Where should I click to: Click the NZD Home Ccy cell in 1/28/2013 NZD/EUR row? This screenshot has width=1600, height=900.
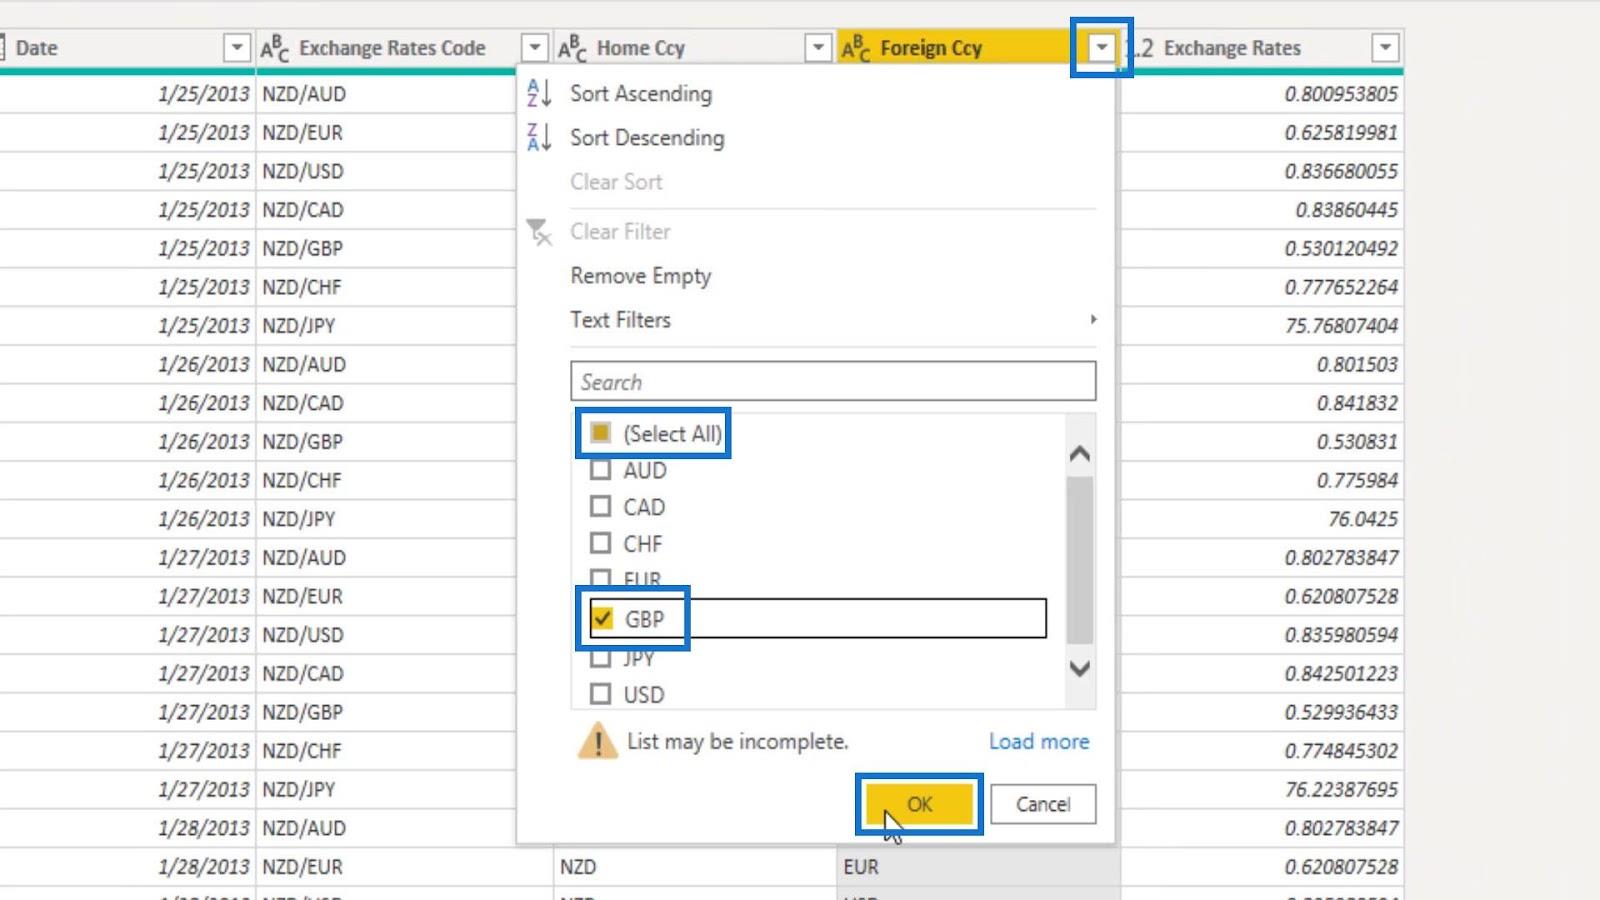(695, 867)
